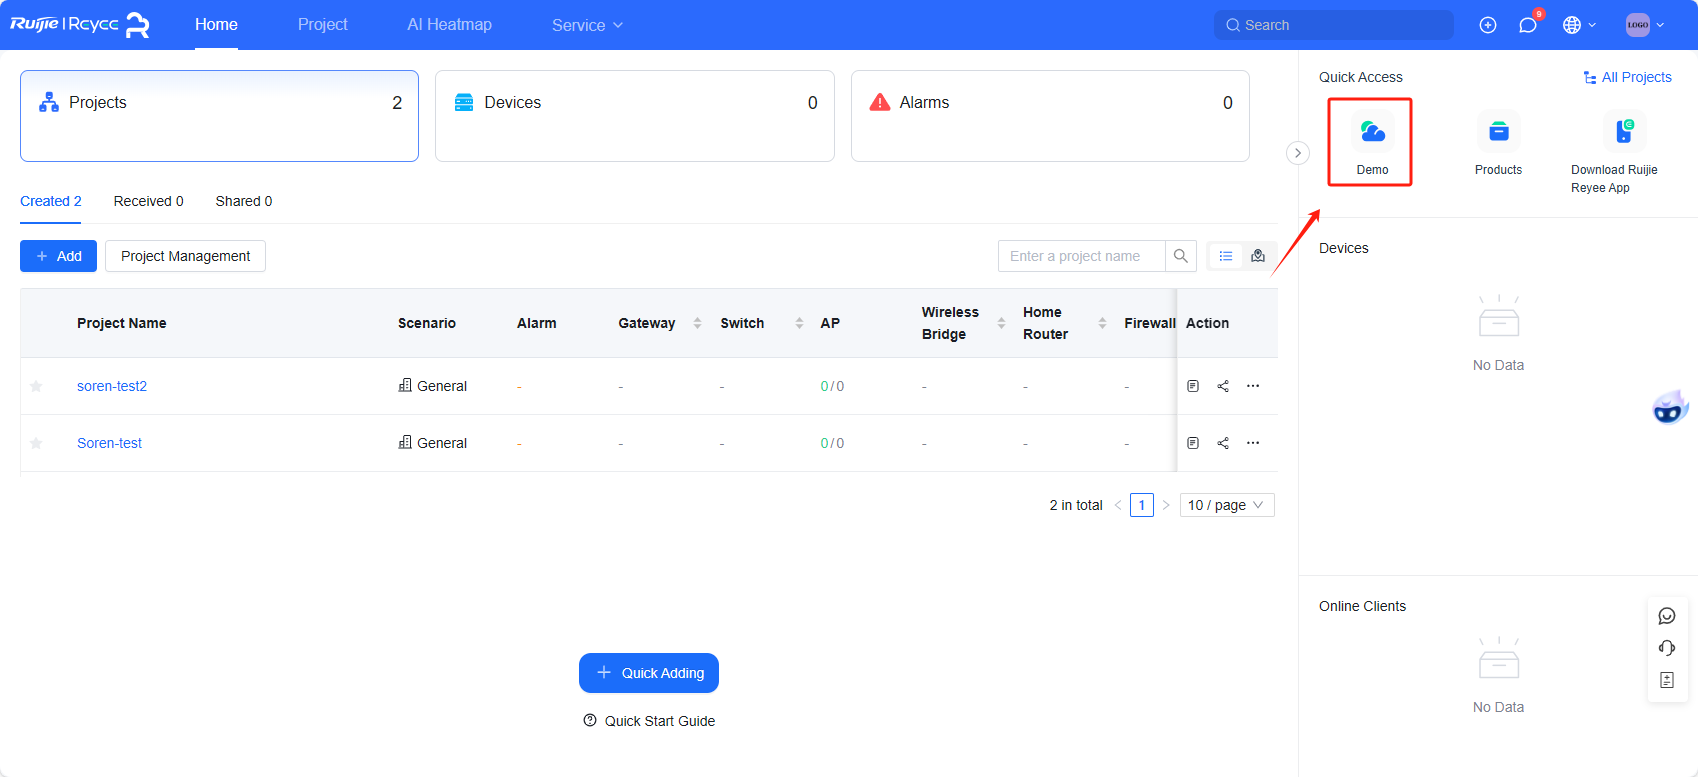Open the Demo quick access icon

(x=1372, y=133)
